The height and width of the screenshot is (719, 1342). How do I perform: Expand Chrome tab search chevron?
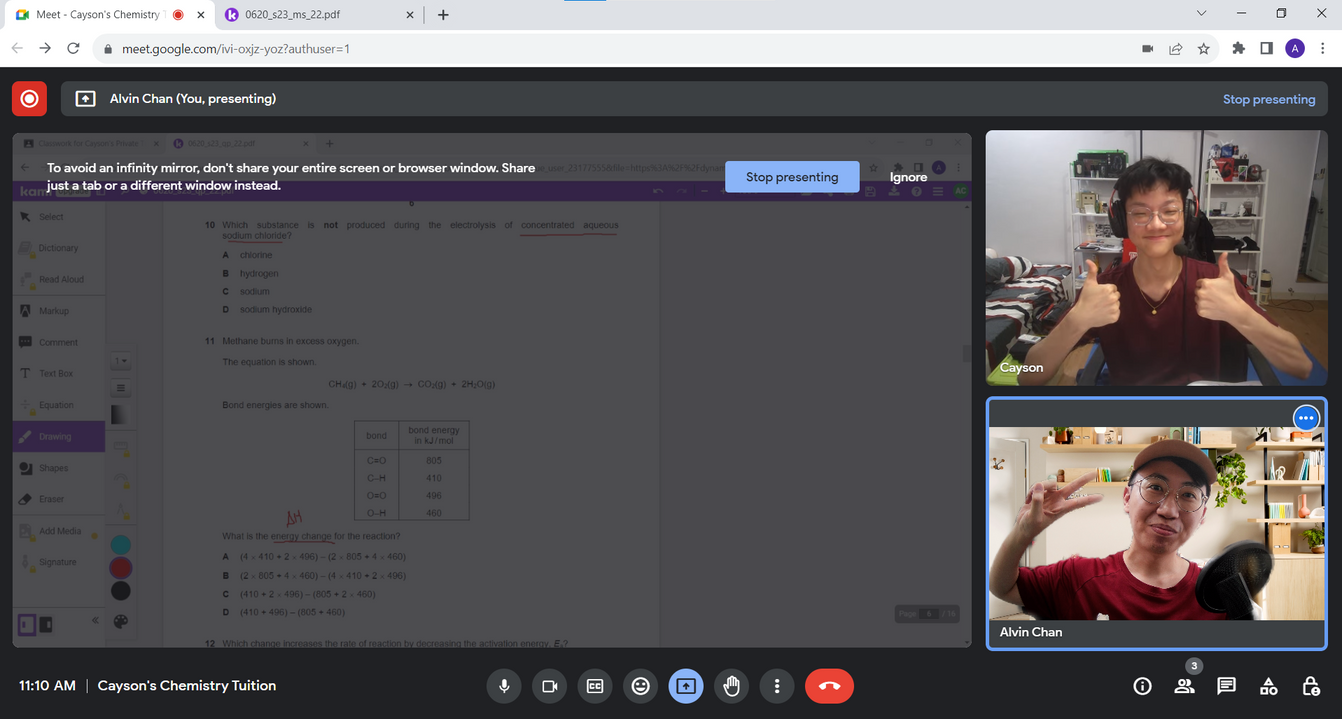1201,14
